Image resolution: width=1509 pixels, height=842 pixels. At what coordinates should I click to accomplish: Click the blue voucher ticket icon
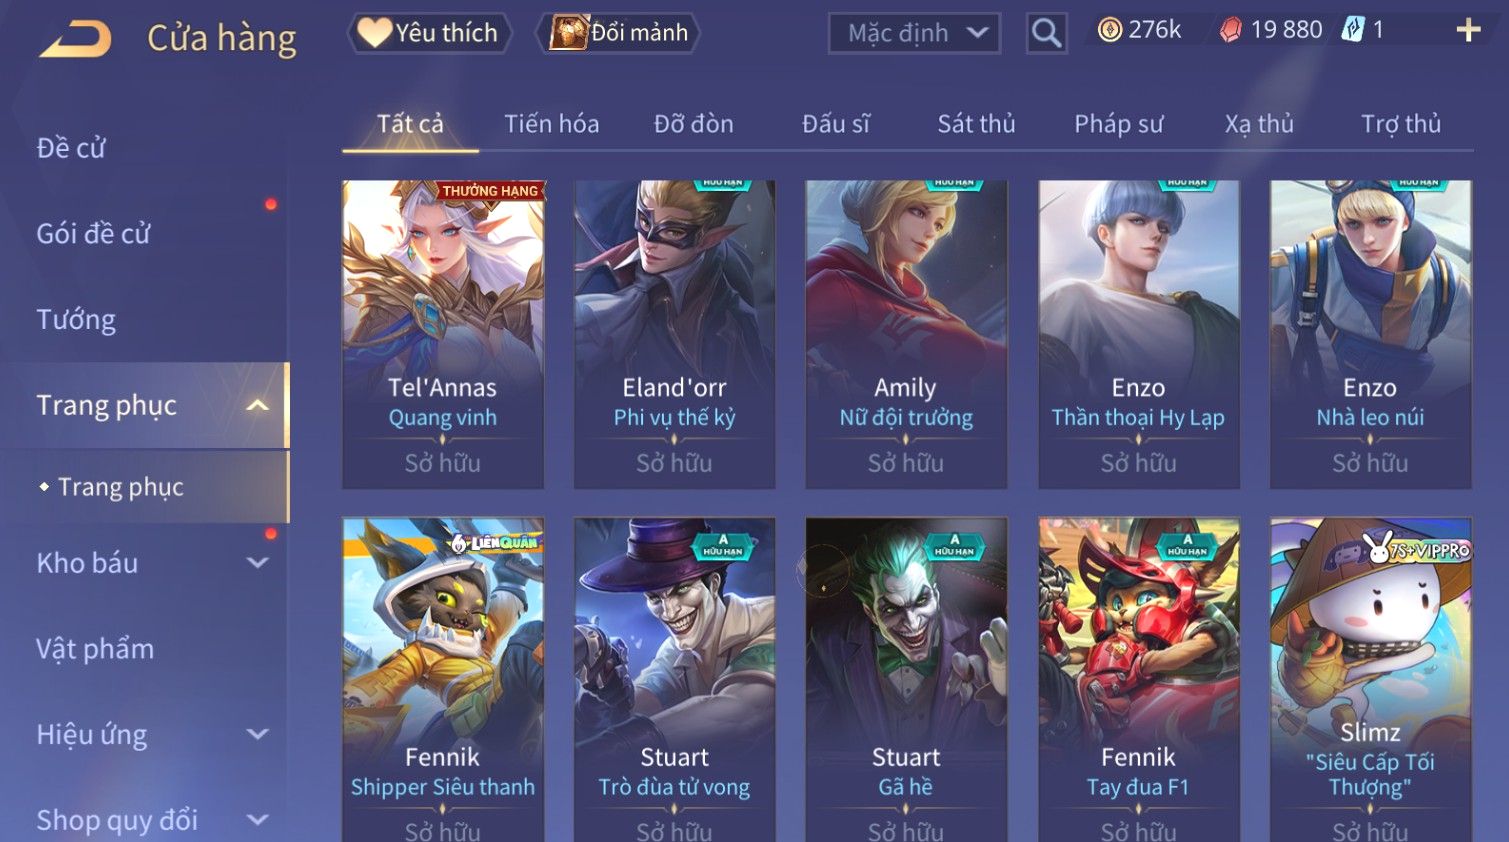[x=1352, y=30]
